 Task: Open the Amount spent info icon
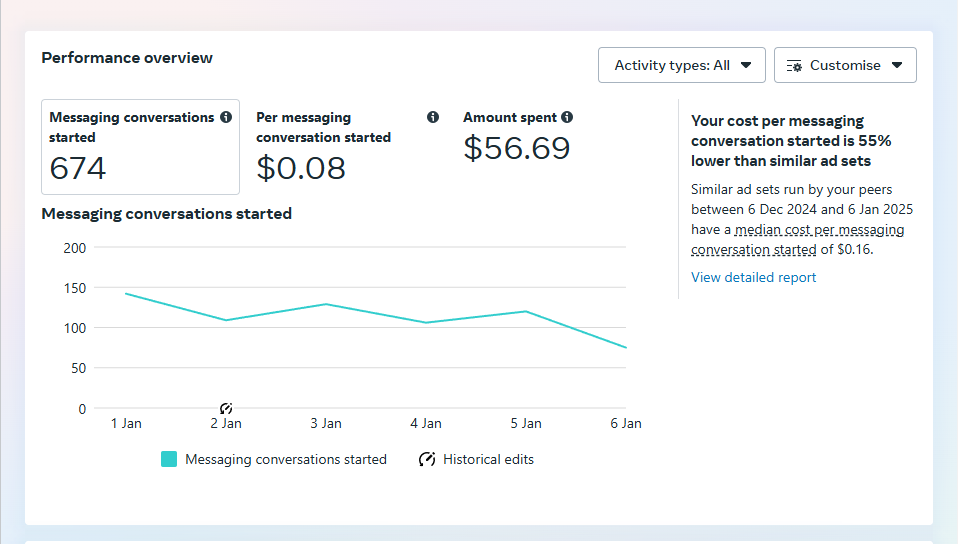tap(567, 117)
